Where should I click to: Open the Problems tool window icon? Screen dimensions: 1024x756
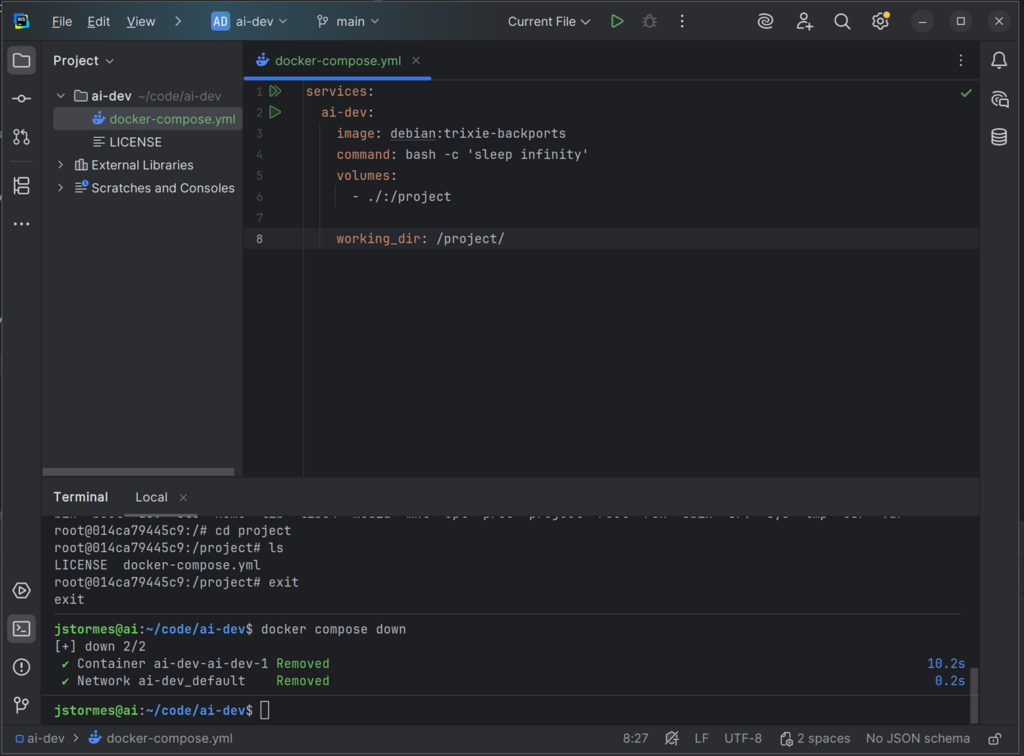point(21,667)
